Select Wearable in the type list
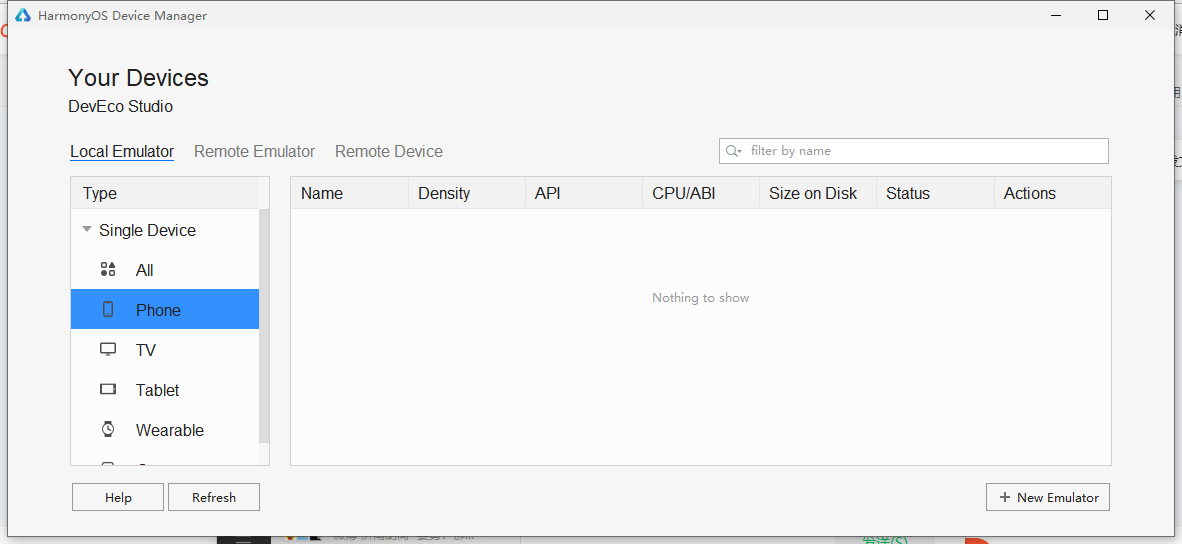Viewport: 1182px width, 544px height. (164, 429)
